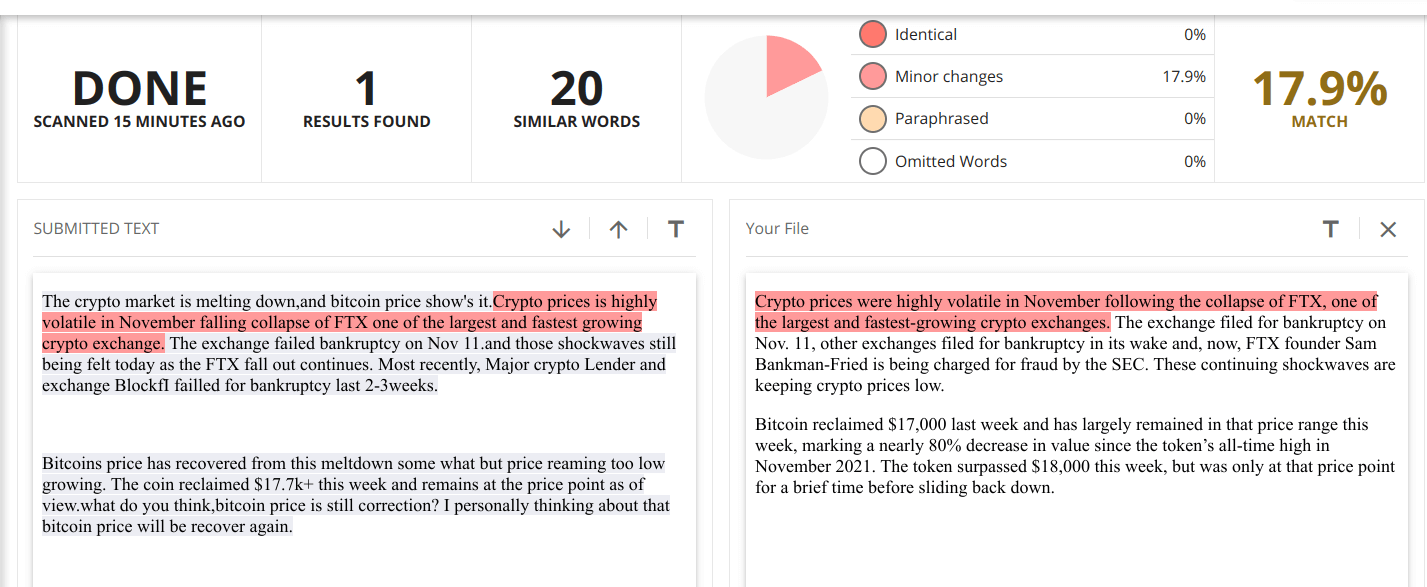The width and height of the screenshot is (1427, 587).
Task: Toggle the Identical matches red circle
Action: click(x=873, y=34)
